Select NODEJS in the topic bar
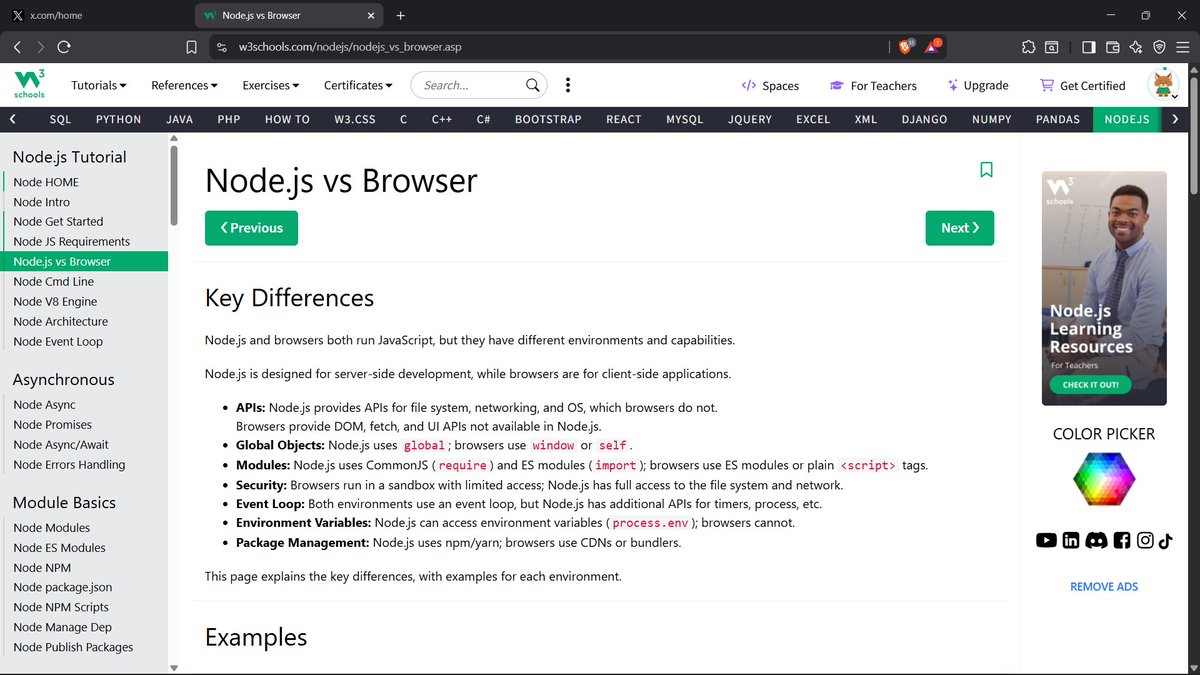This screenshot has height=675, width=1200. pos(1127,119)
